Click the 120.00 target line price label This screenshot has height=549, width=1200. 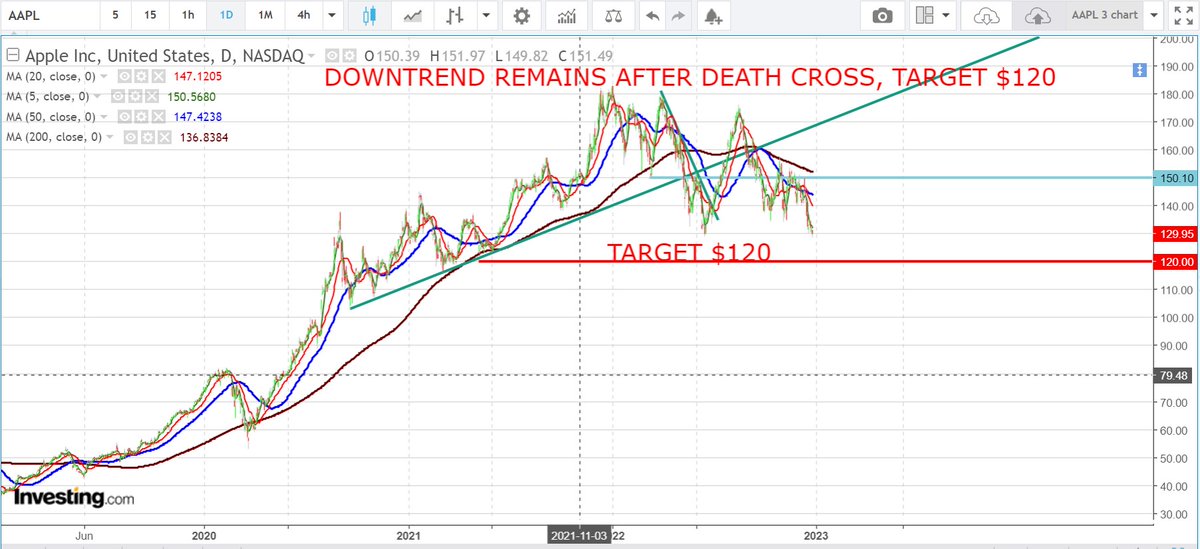pos(1178,262)
